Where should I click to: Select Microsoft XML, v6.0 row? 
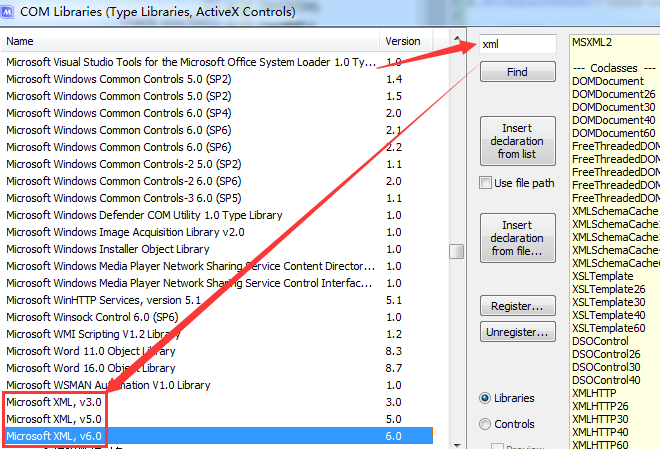point(217,436)
